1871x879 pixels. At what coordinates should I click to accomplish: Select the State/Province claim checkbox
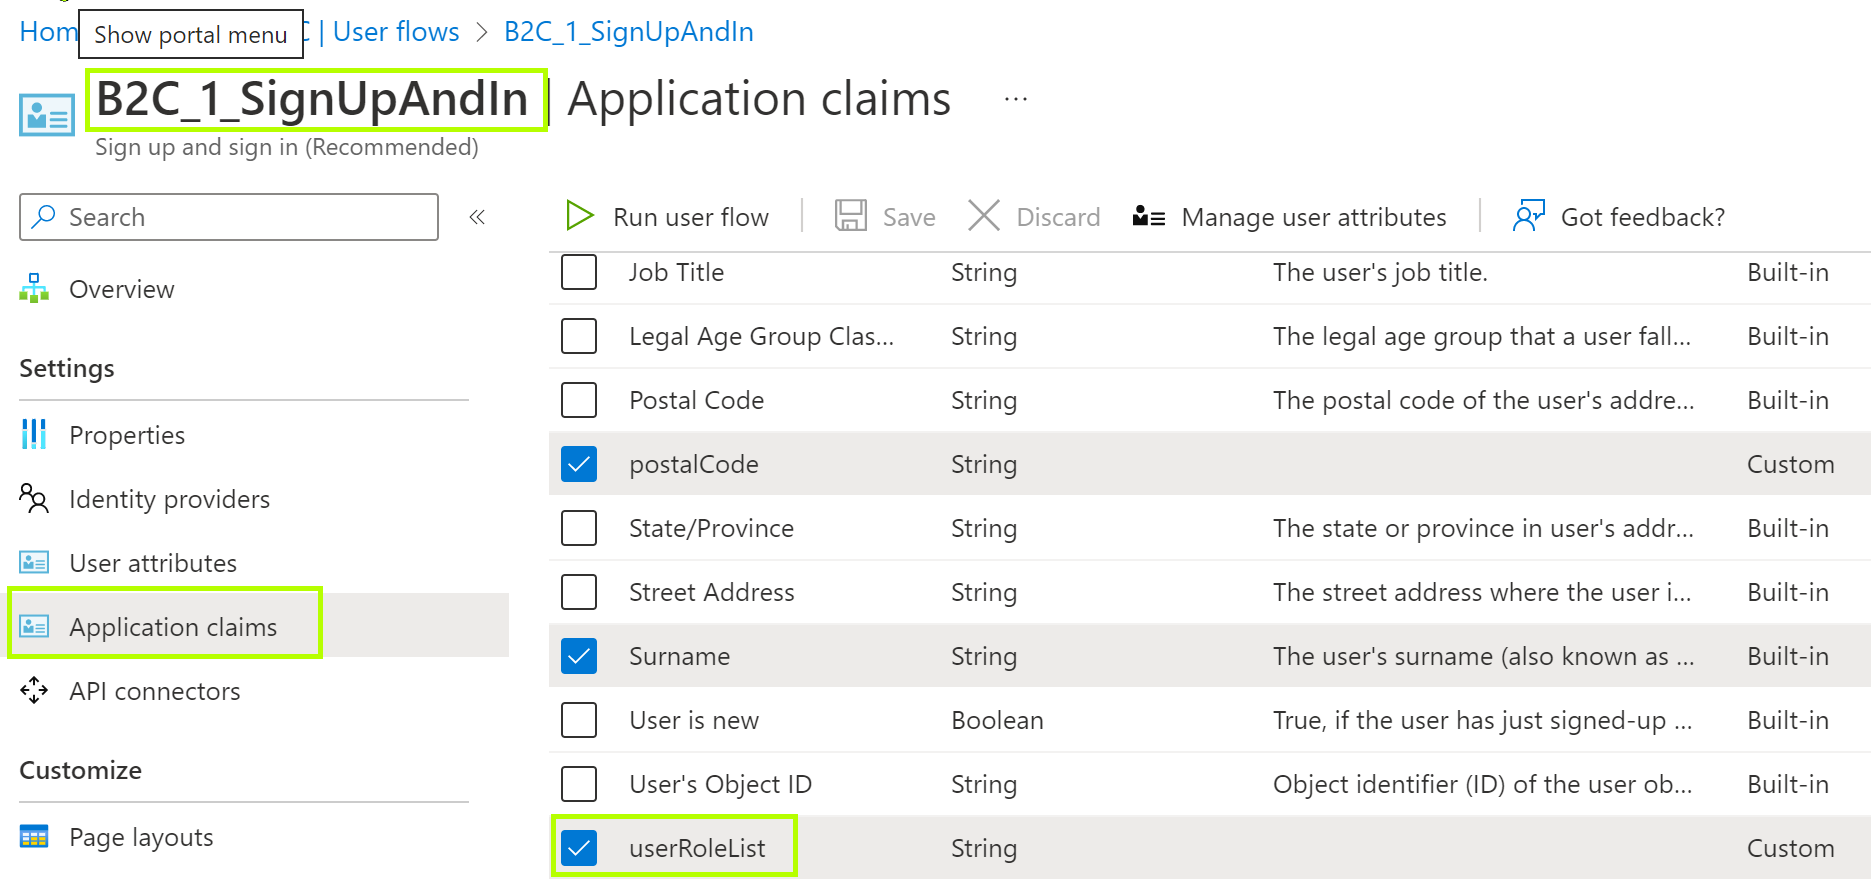click(x=579, y=528)
